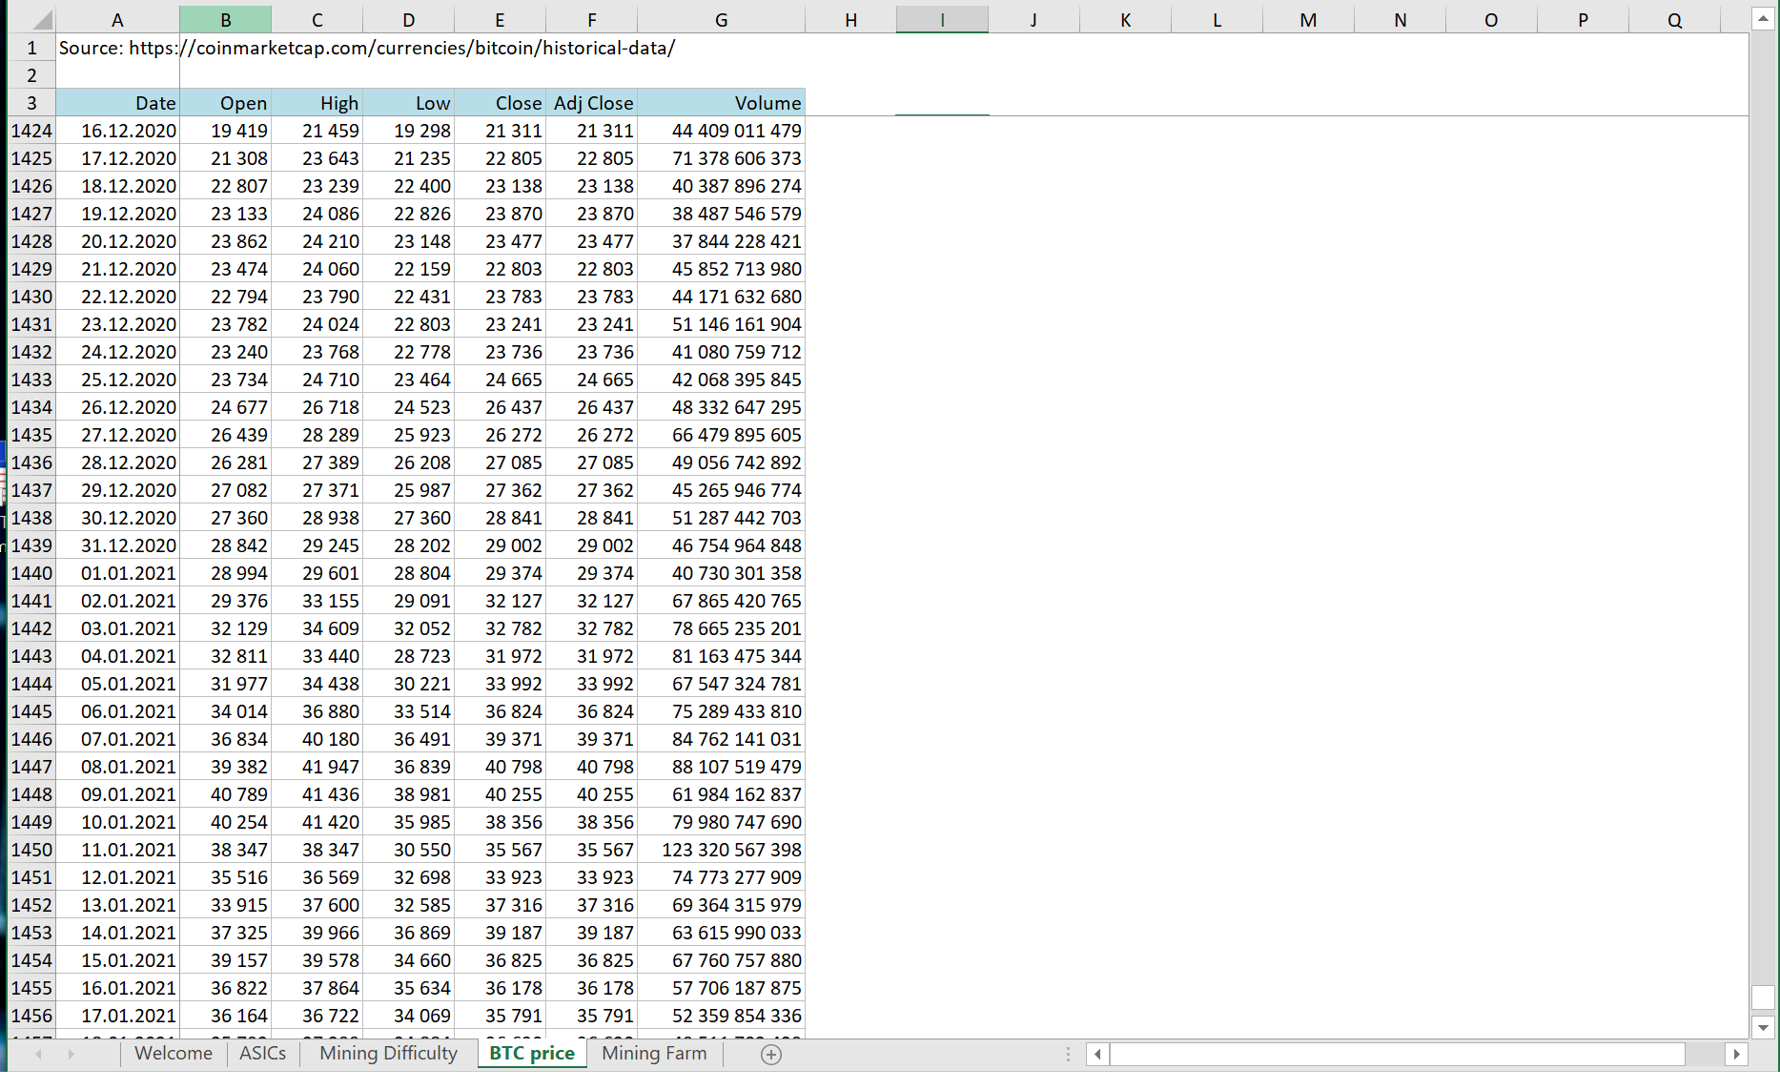1780x1072 pixels.
Task: Open the ASICs sheet
Action: click(263, 1053)
